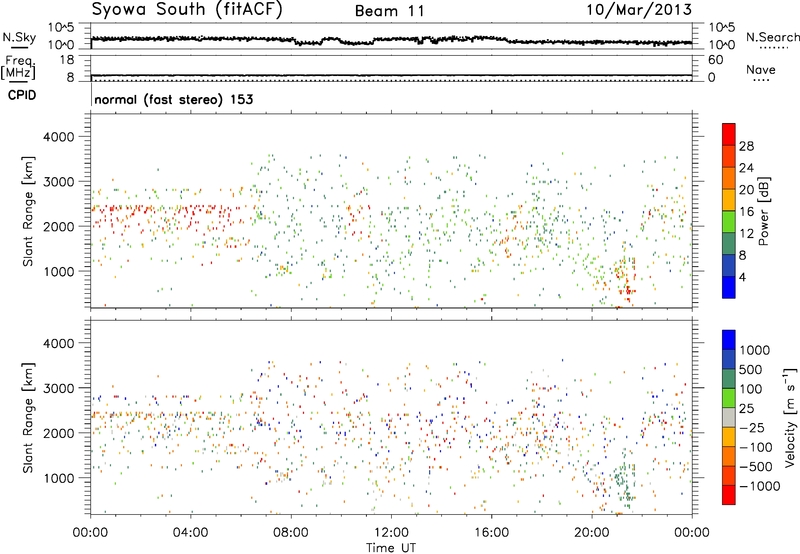Click the Power colorbar value '28'
800x554 pixels.
[x=746, y=146]
